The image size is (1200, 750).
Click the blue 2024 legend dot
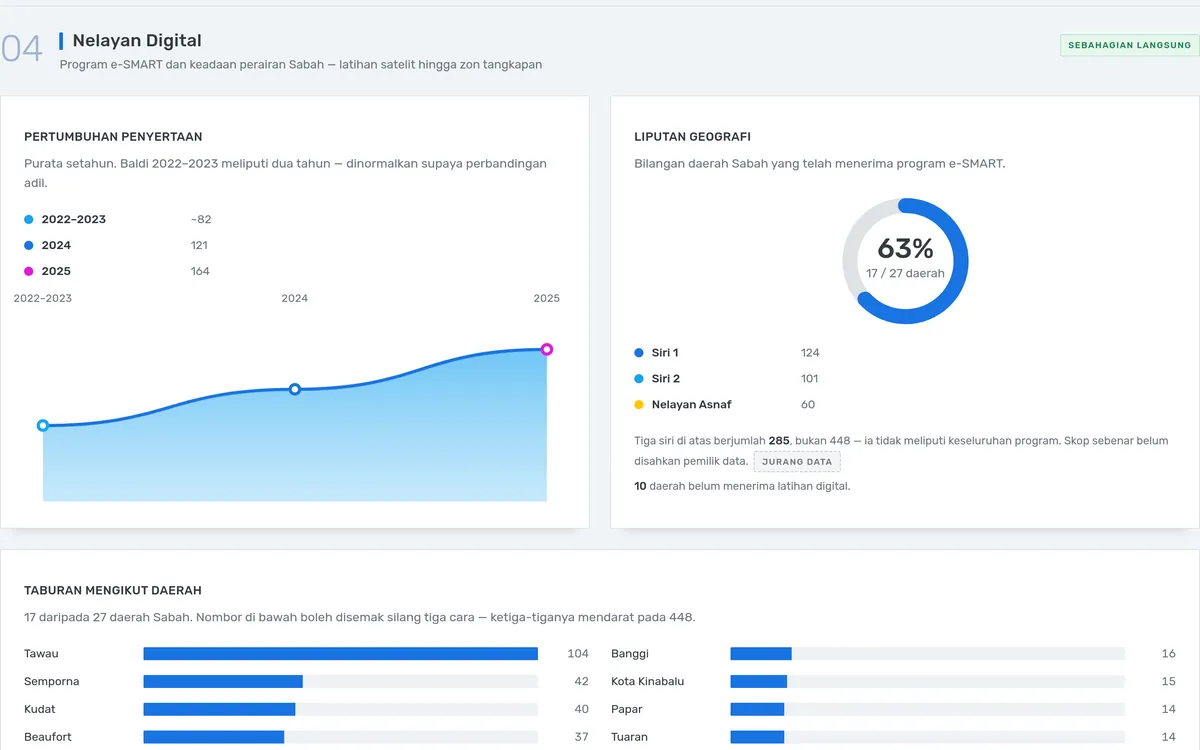[x=29, y=245]
